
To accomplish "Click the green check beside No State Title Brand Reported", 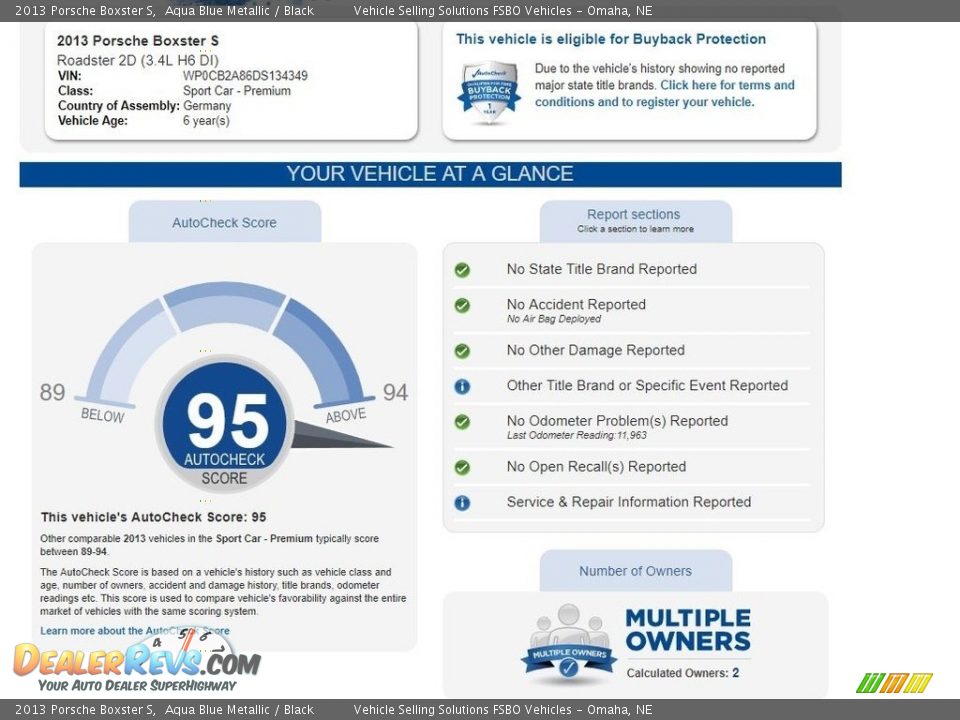I will coord(462,269).
